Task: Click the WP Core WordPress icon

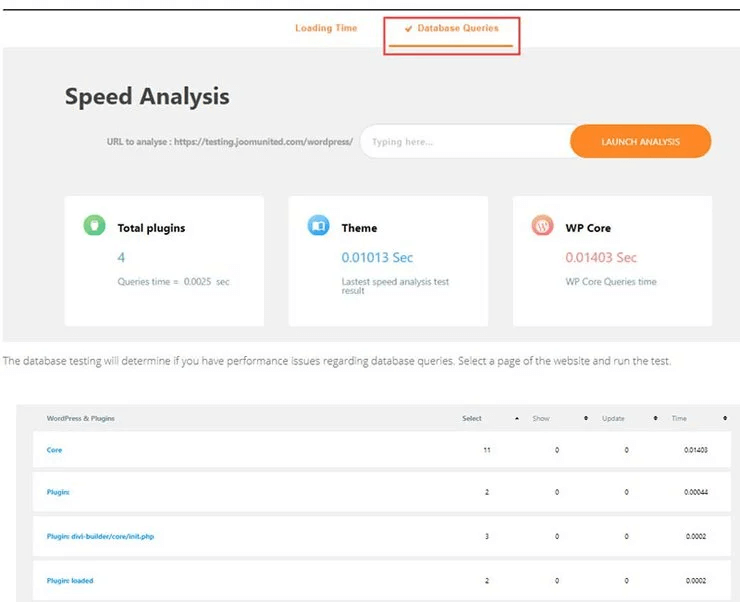Action: [x=543, y=225]
